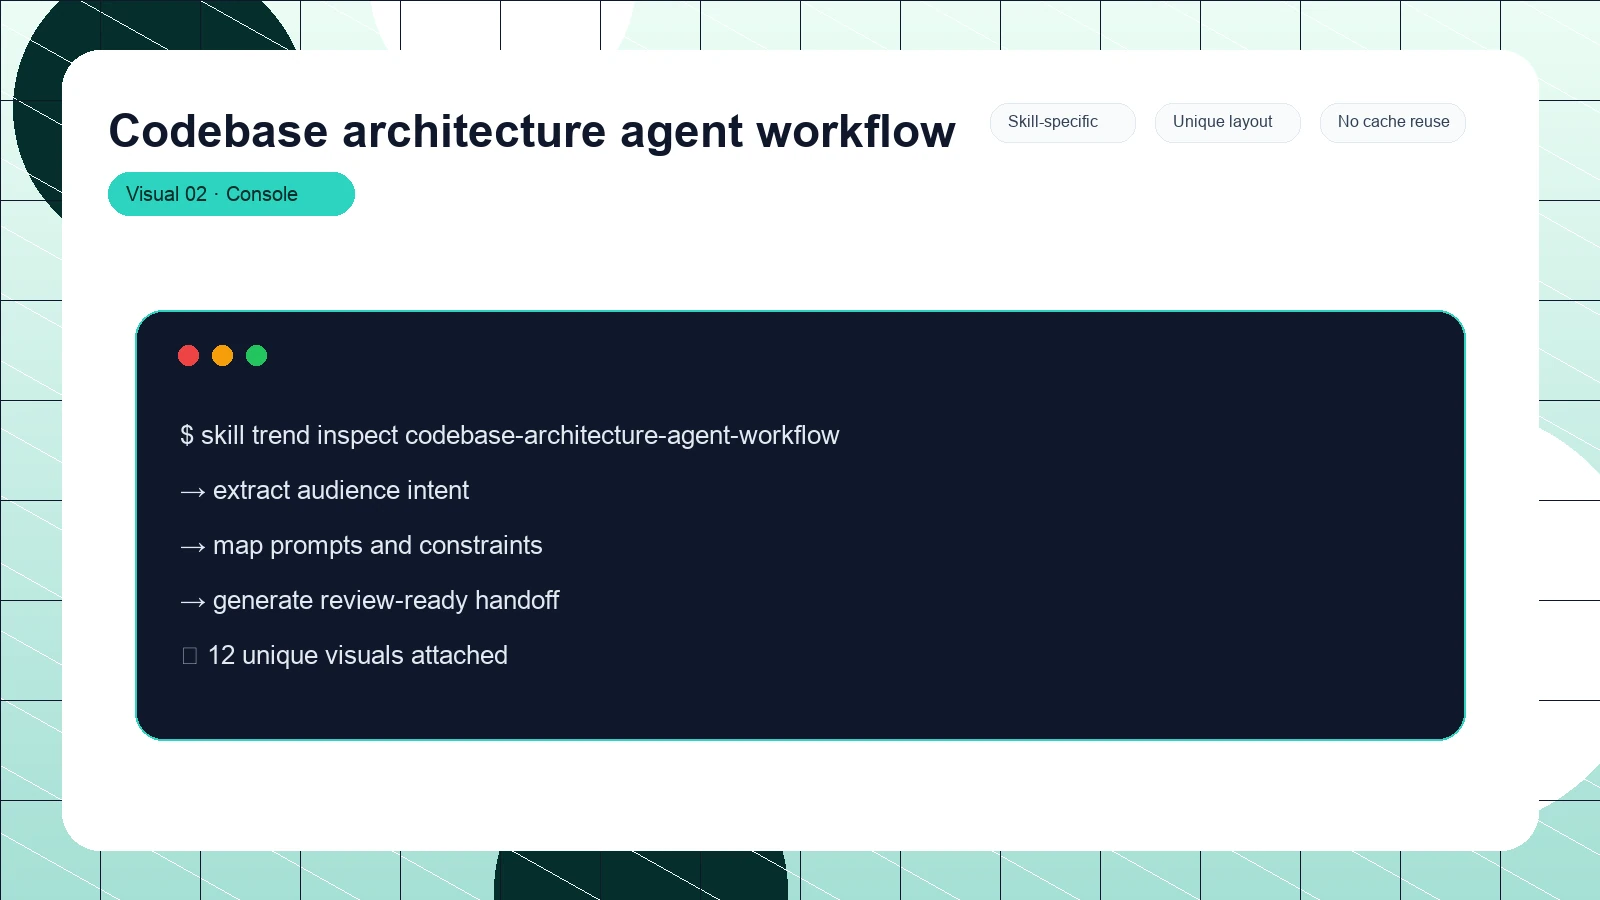Select the Unique layout tag
Viewport: 1600px width, 900px height.
click(1227, 122)
